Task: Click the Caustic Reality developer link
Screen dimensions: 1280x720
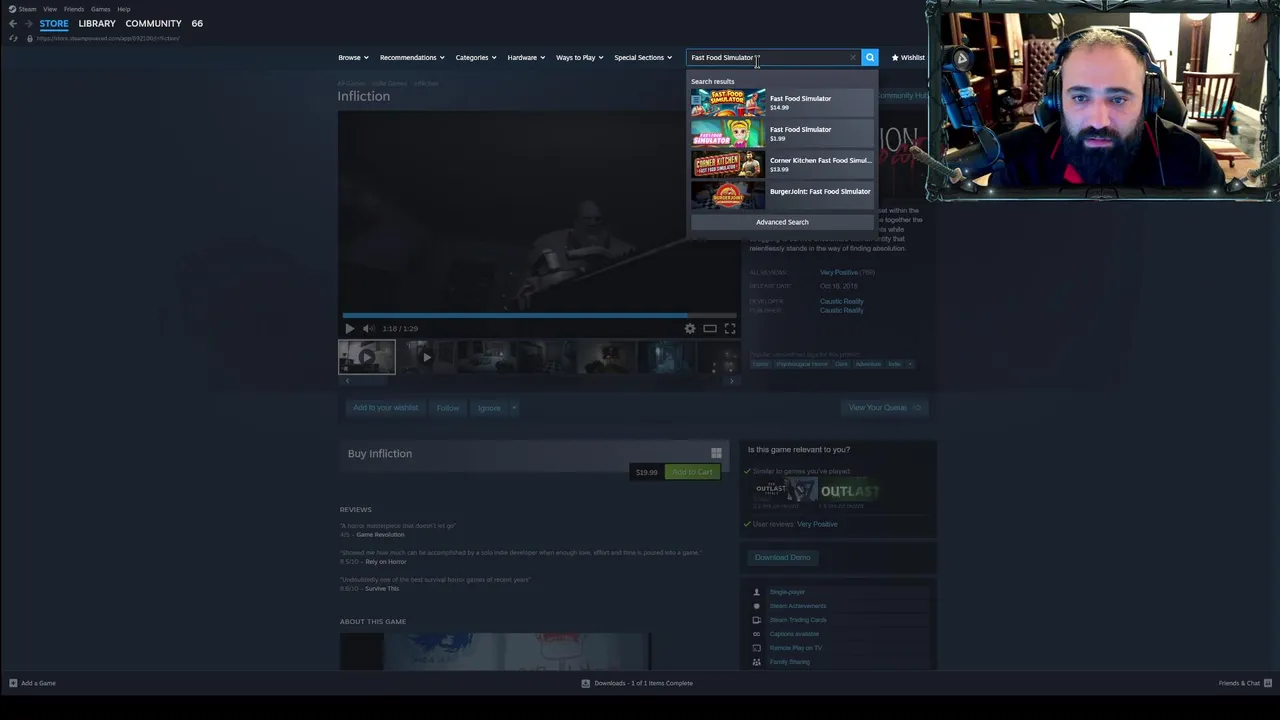Action: [x=841, y=301]
